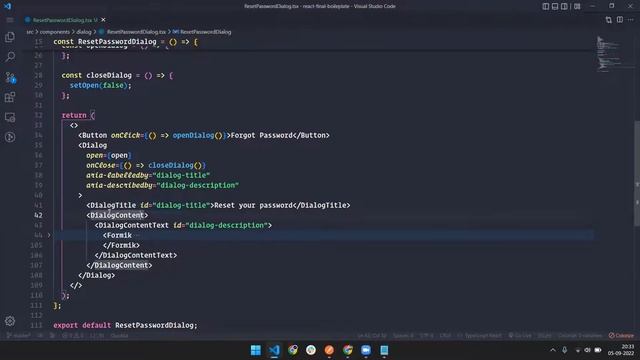The height and width of the screenshot is (360, 640).
Task: Click the VS Code logo in title bar
Action: [7, 6]
